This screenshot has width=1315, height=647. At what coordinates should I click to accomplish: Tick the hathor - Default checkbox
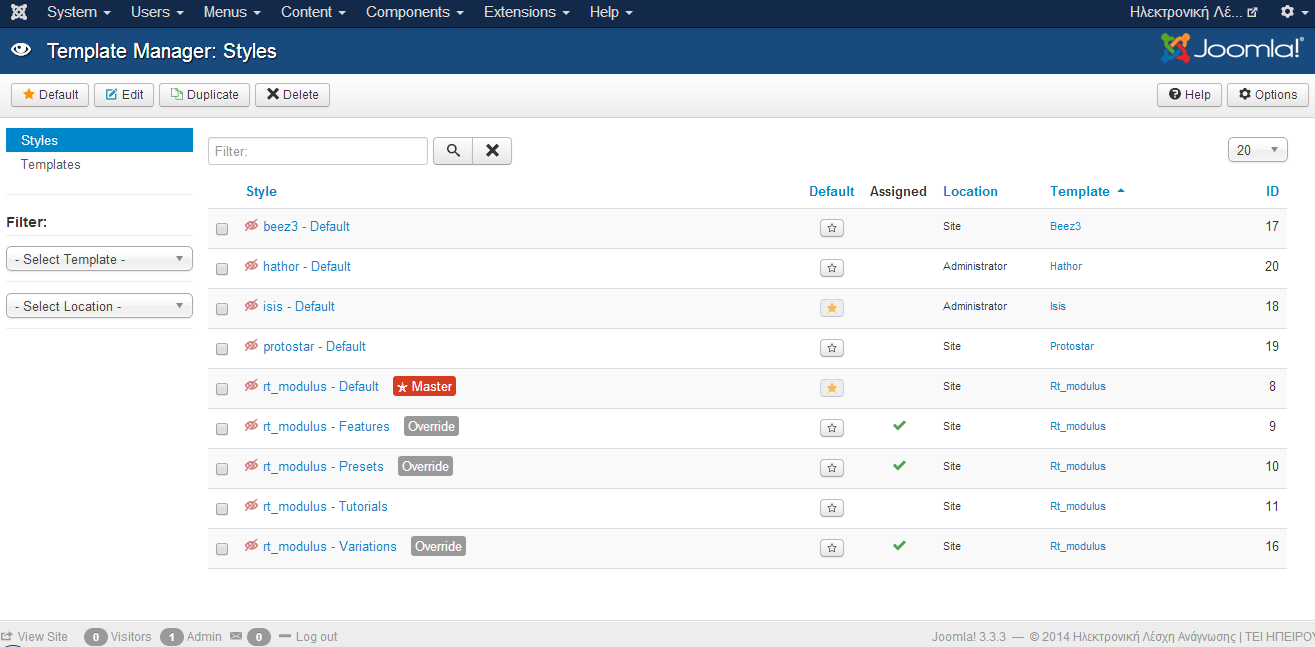[222, 269]
